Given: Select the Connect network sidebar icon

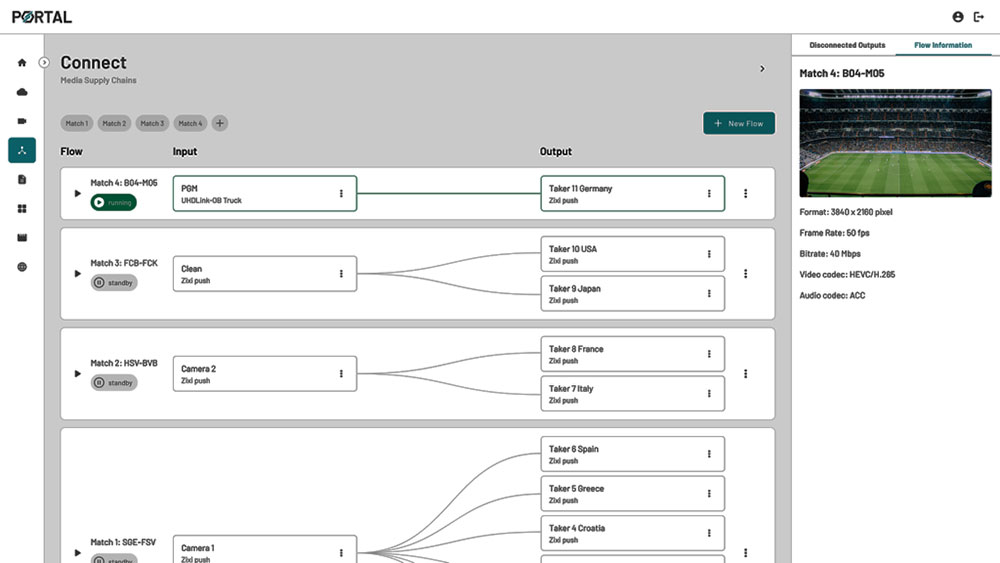Looking at the screenshot, I should pyautogui.click(x=22, y=150).
